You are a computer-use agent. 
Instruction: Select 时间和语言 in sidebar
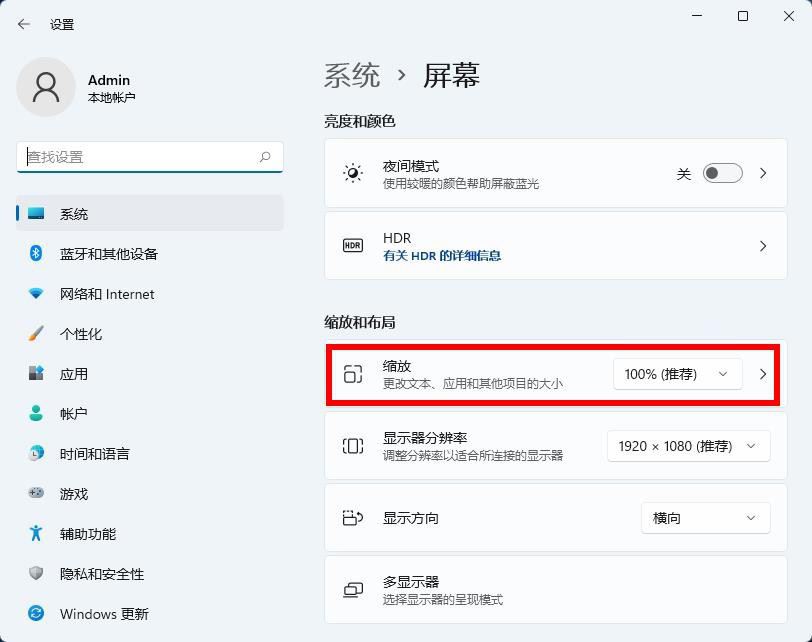[x=94, y=454]
